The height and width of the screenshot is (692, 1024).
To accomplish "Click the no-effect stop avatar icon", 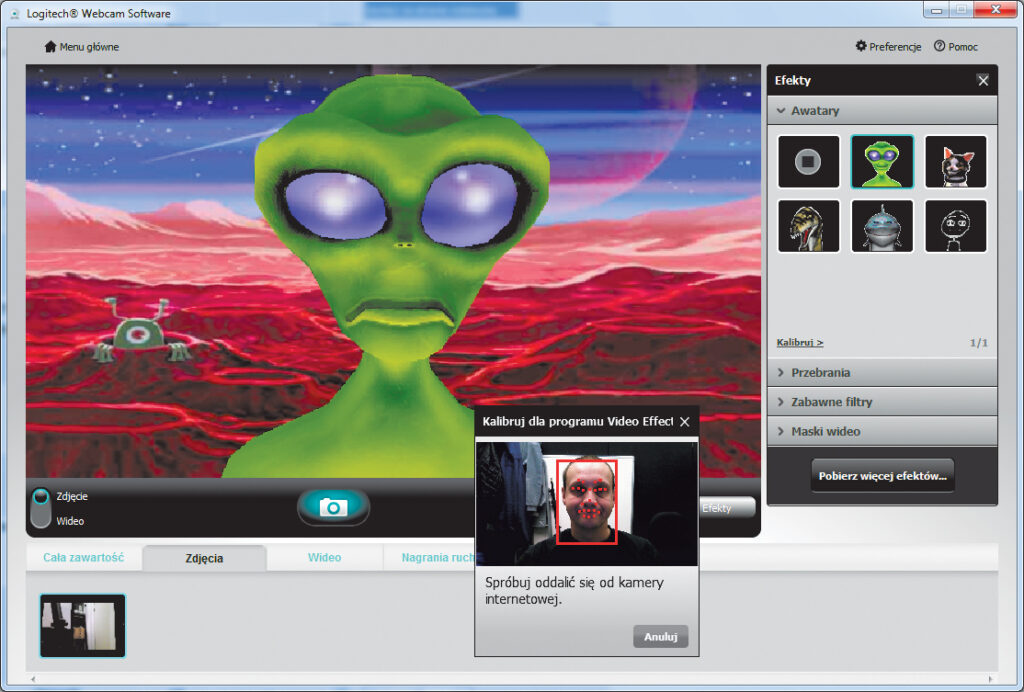I will point(808,162).
